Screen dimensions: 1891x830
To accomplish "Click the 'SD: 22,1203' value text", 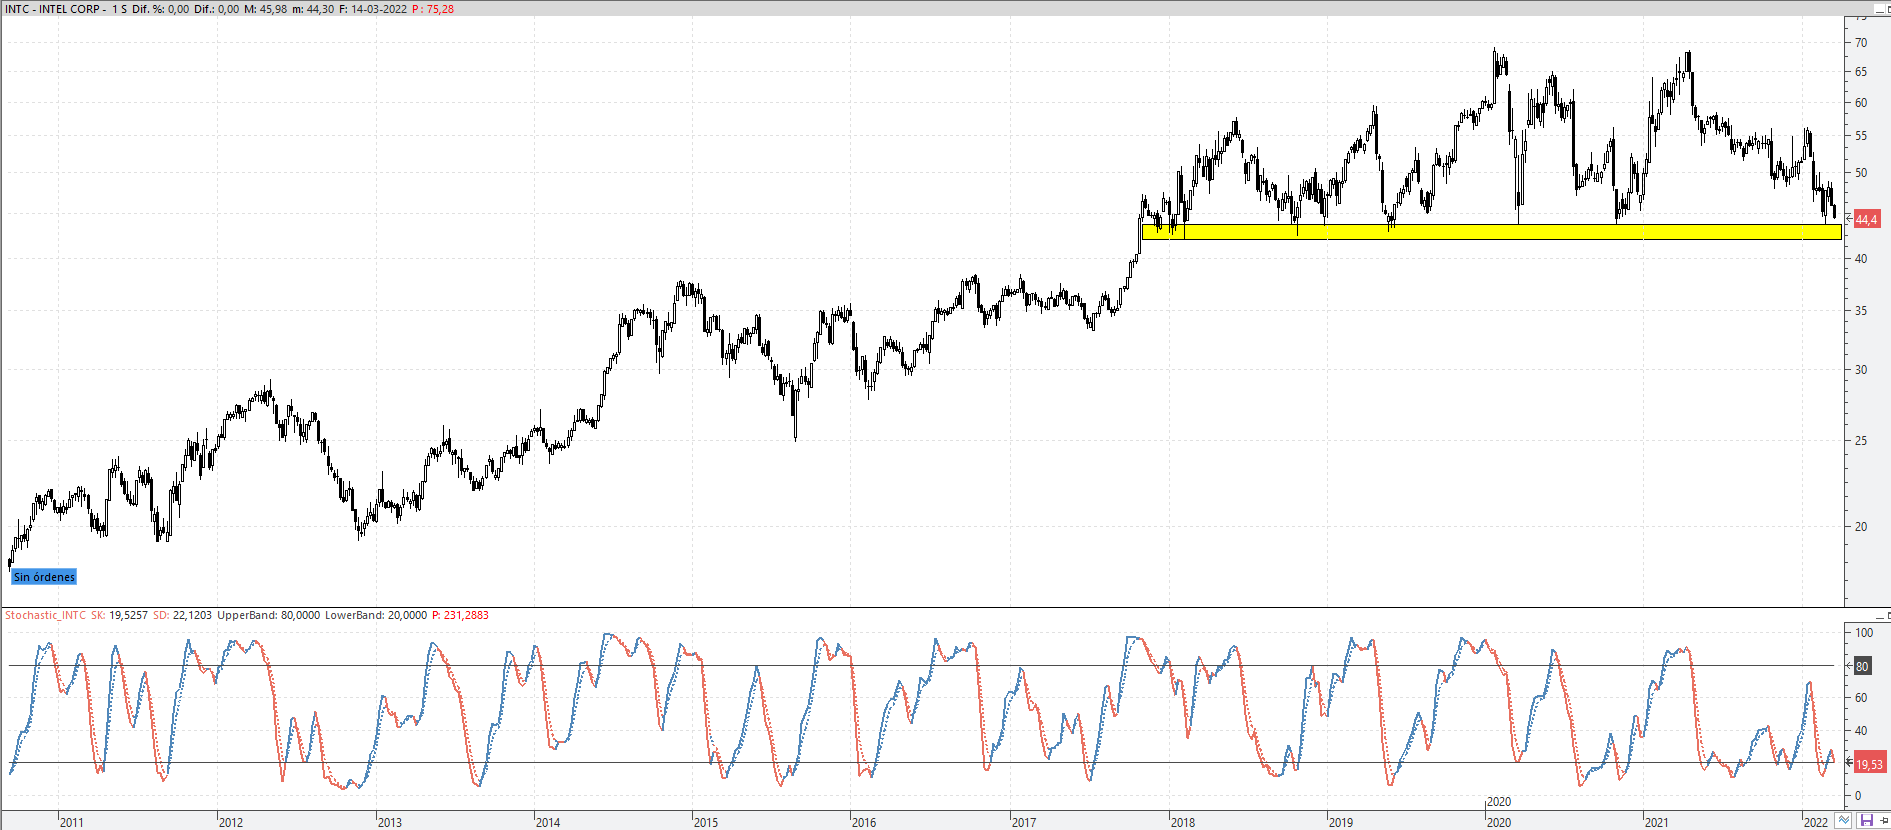I will (182, 615).
